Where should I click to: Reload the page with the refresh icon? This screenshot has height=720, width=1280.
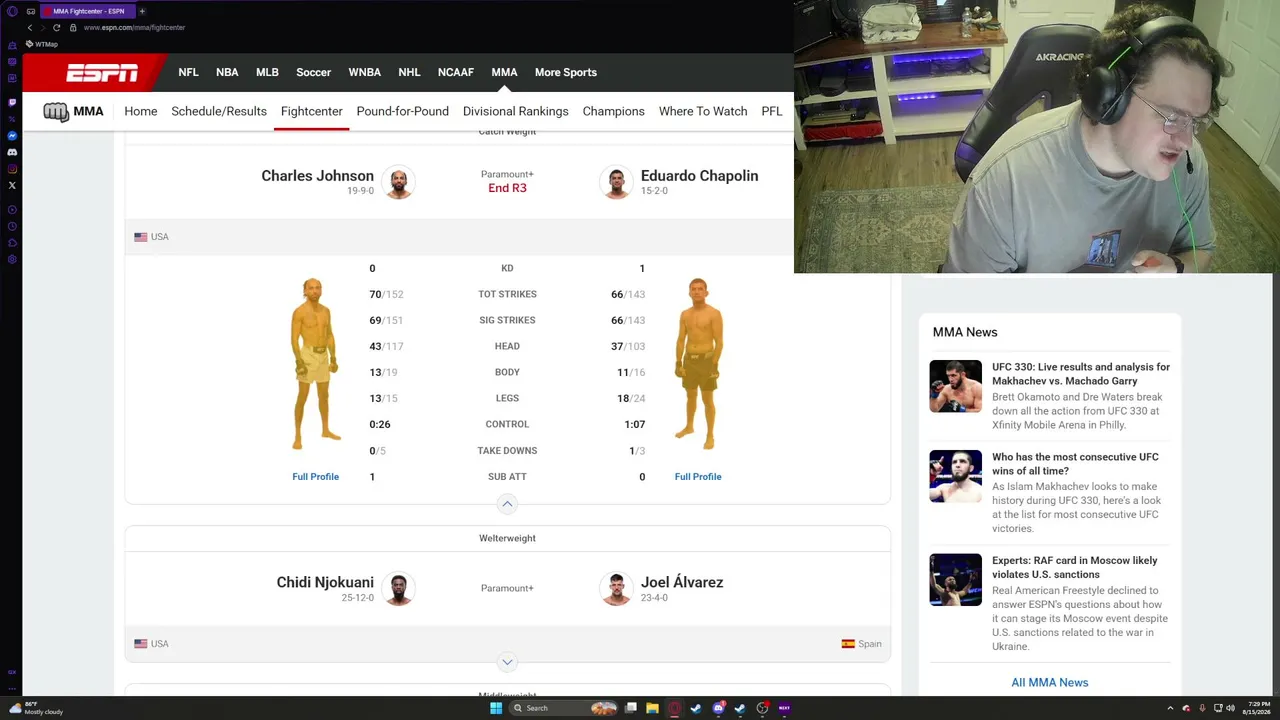click(57, 28)
